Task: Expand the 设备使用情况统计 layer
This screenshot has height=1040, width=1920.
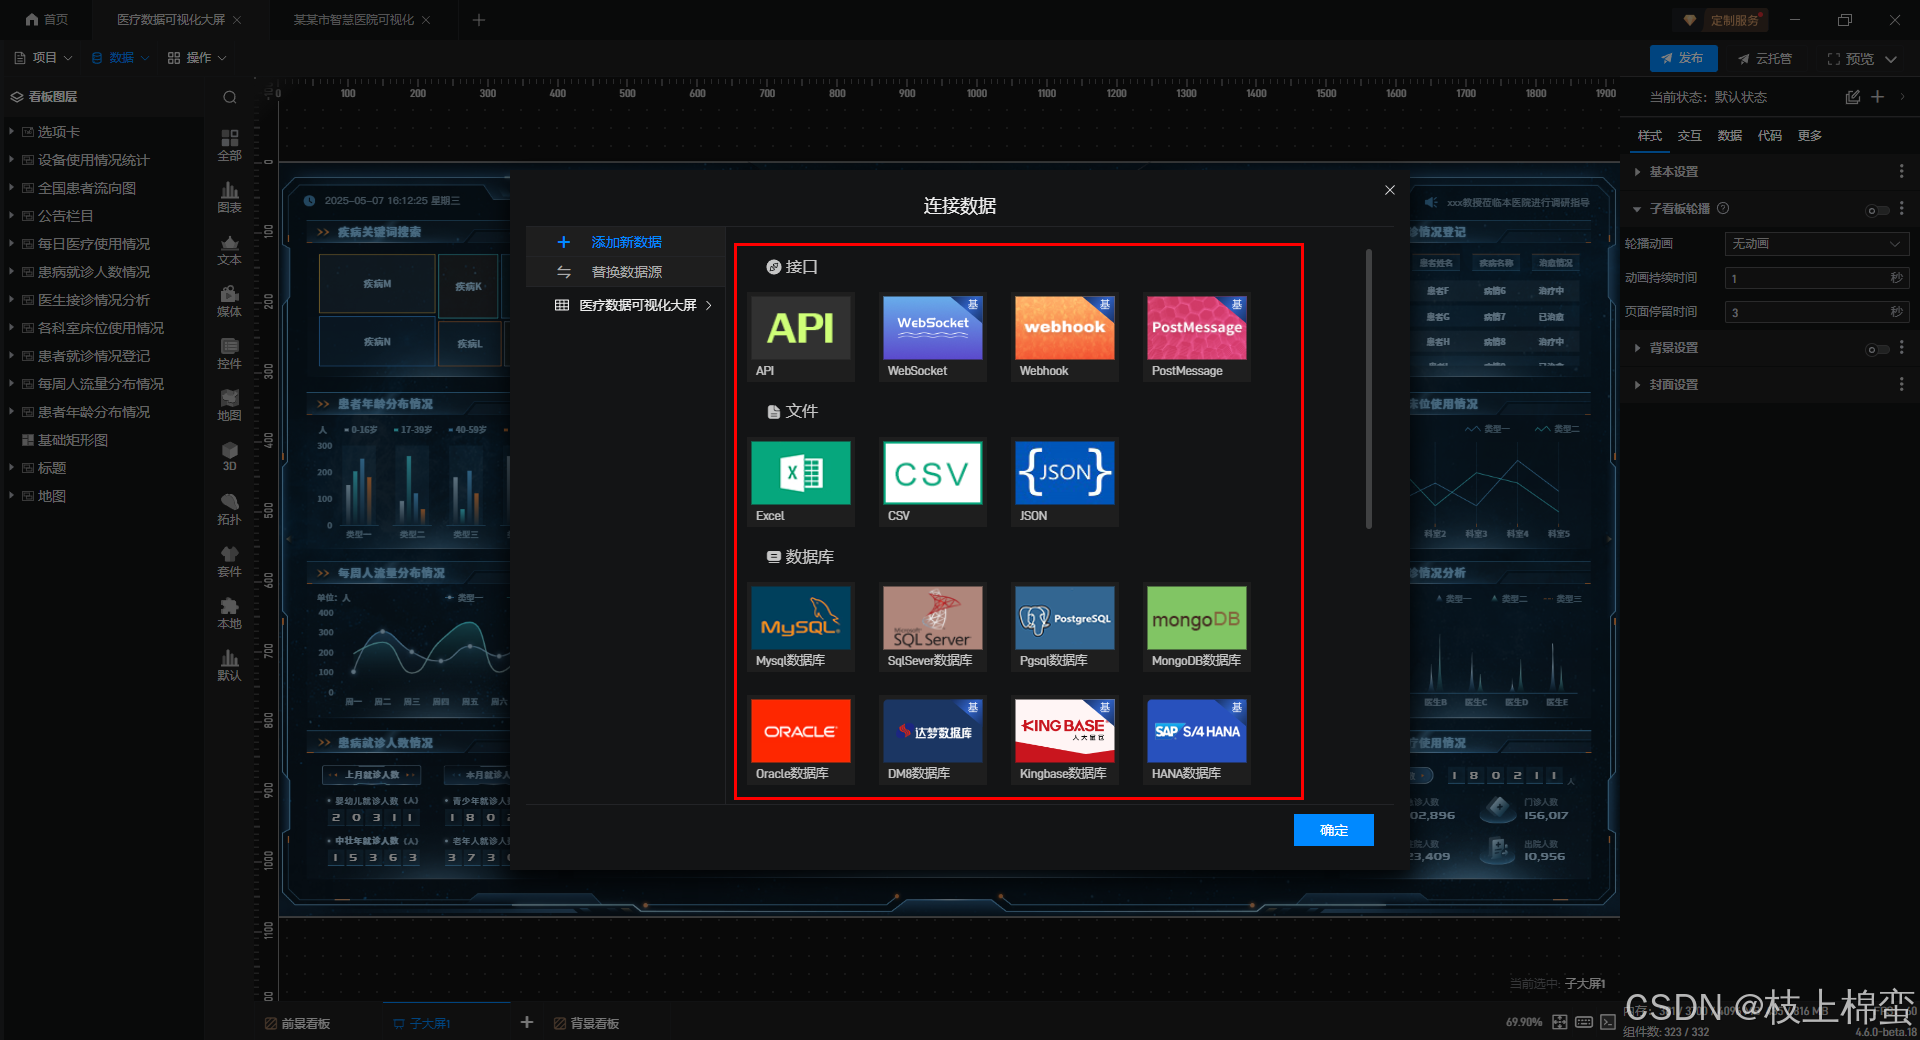Action: tap(12, 160)
